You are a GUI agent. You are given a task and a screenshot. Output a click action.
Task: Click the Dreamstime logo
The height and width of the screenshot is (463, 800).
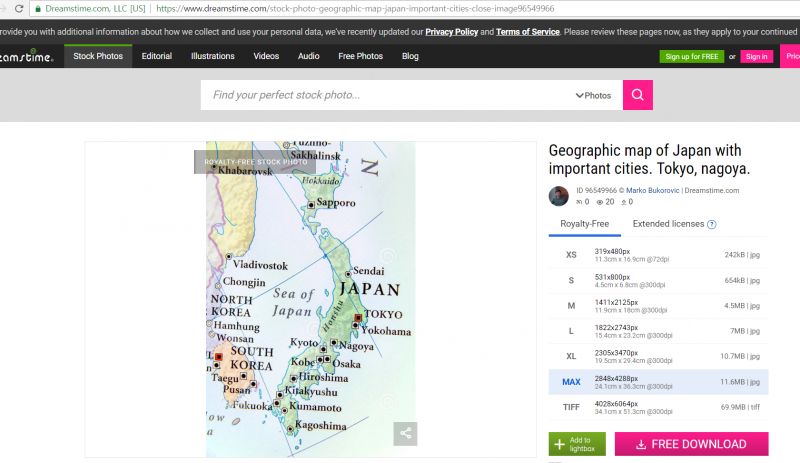click(30, 57)
